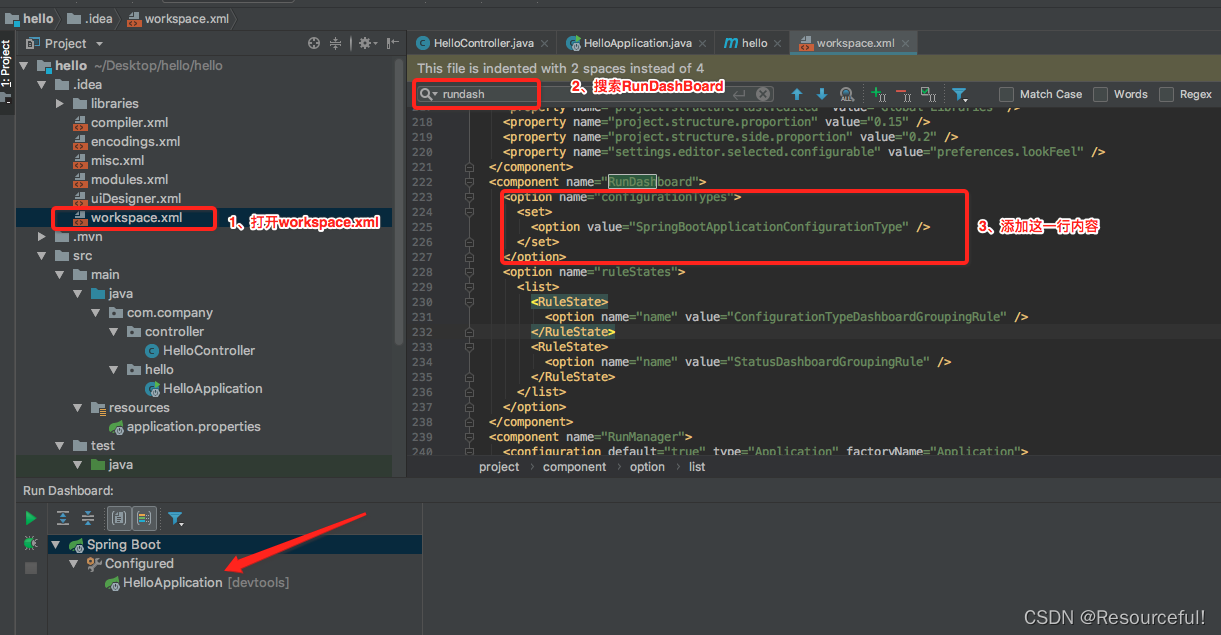The height and width of the screenshot is (635, 1221).
Task: Open Project panel gear settings menu
Action: point(366,43)
